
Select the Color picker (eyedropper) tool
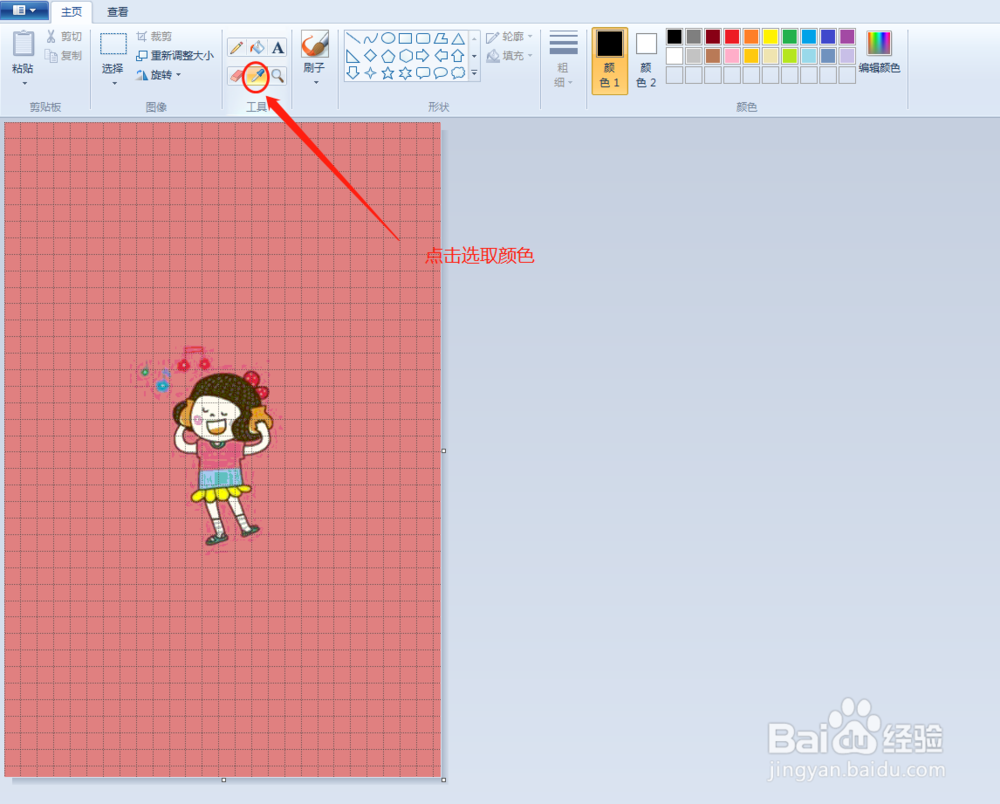click(255, 75)
